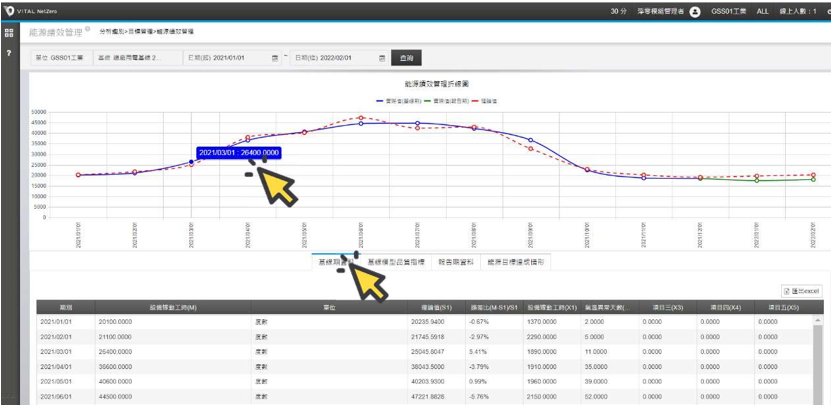Open calendar picker for end date
The height and width of the screenshot is (405, 831).
pos(382,58)
